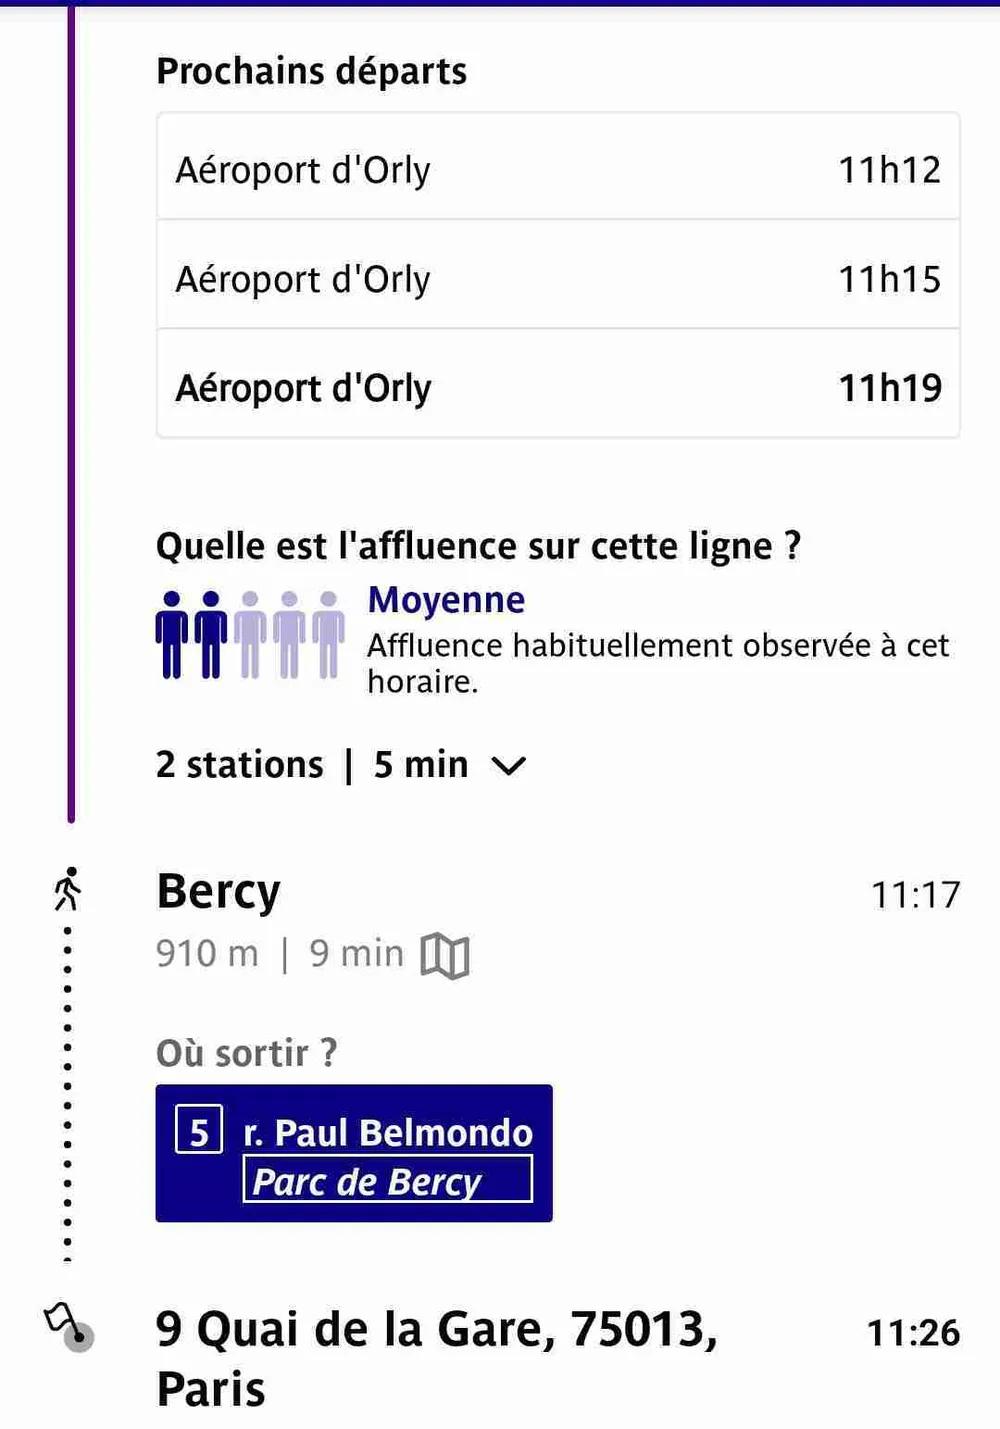Viewport: 1000px width, 1429px height.
Task: Tap the Moyenne crowd level label
Action: (x=446, y=600)
